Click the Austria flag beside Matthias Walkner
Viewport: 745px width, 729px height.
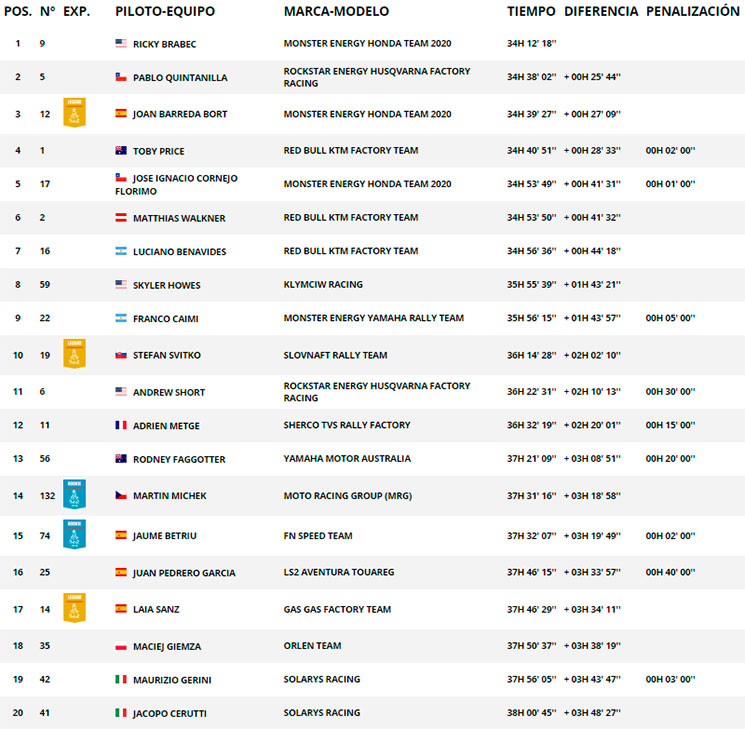121,217
